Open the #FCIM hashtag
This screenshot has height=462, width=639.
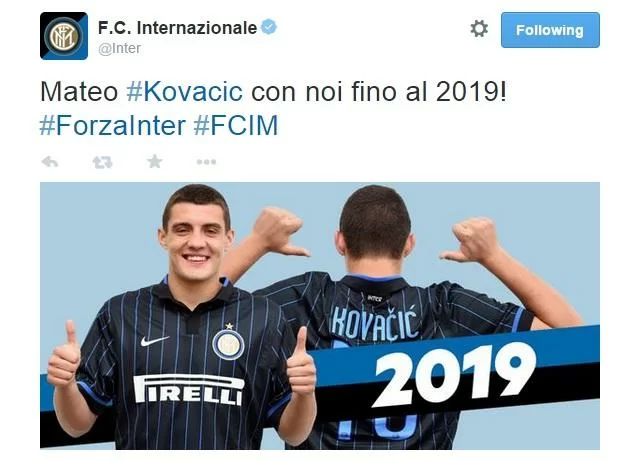(x=236, y=125)
